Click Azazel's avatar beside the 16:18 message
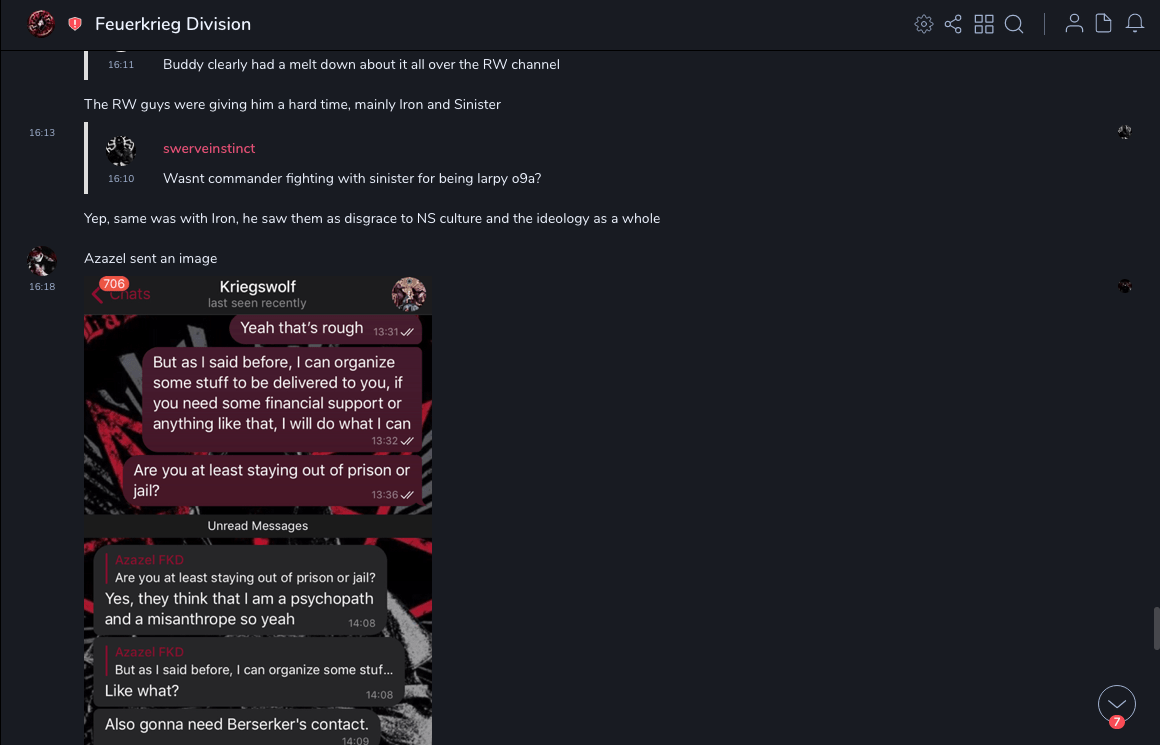1160x745 pixels. 41,262
